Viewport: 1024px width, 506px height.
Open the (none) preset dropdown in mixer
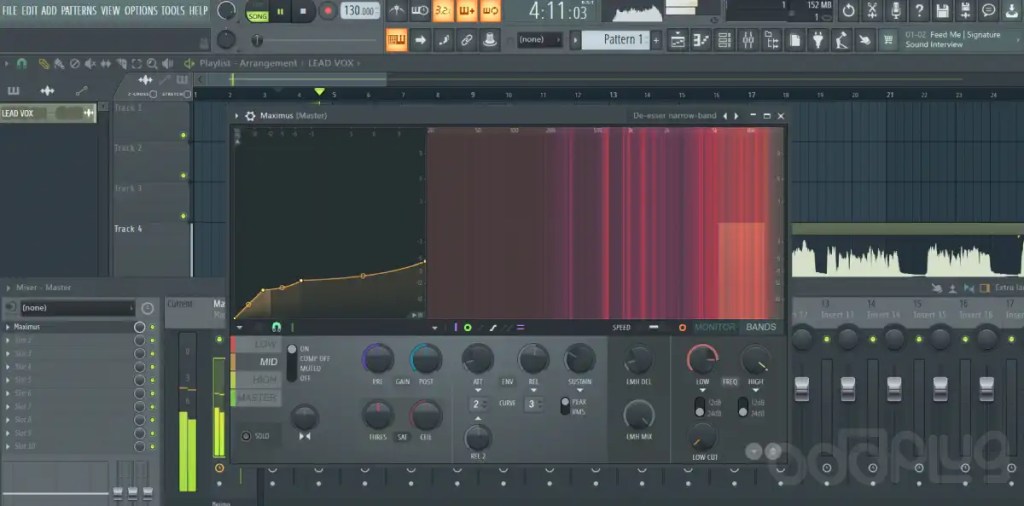tap(78, 308)
